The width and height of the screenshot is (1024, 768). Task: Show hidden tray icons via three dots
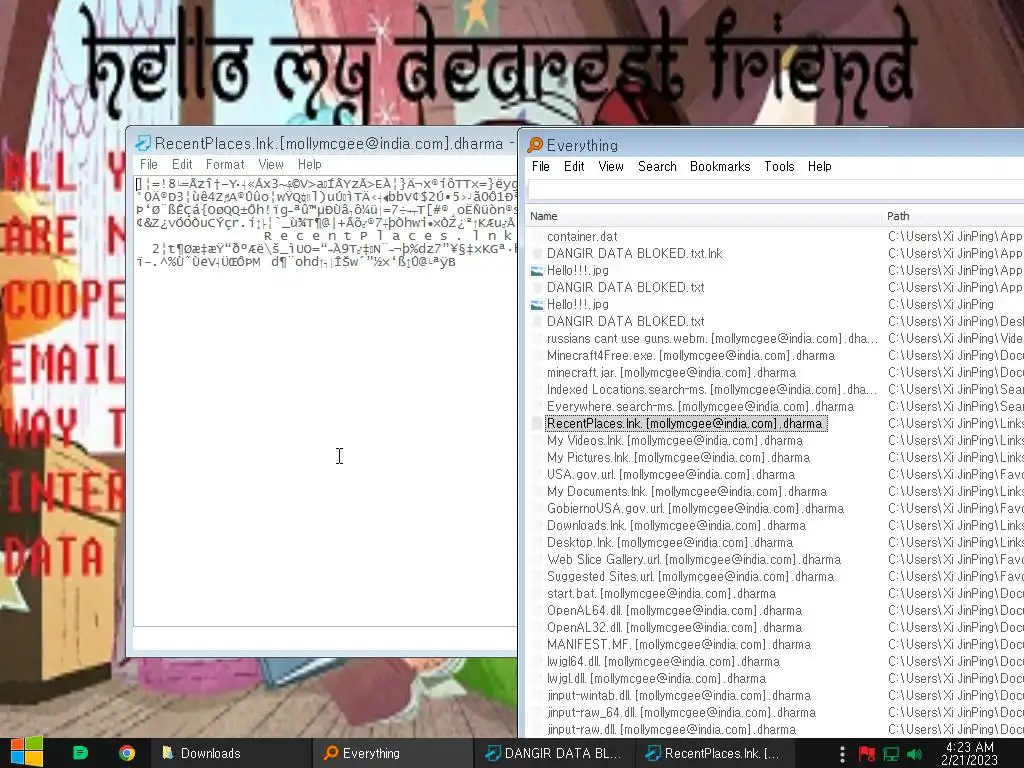coord(842,754)
